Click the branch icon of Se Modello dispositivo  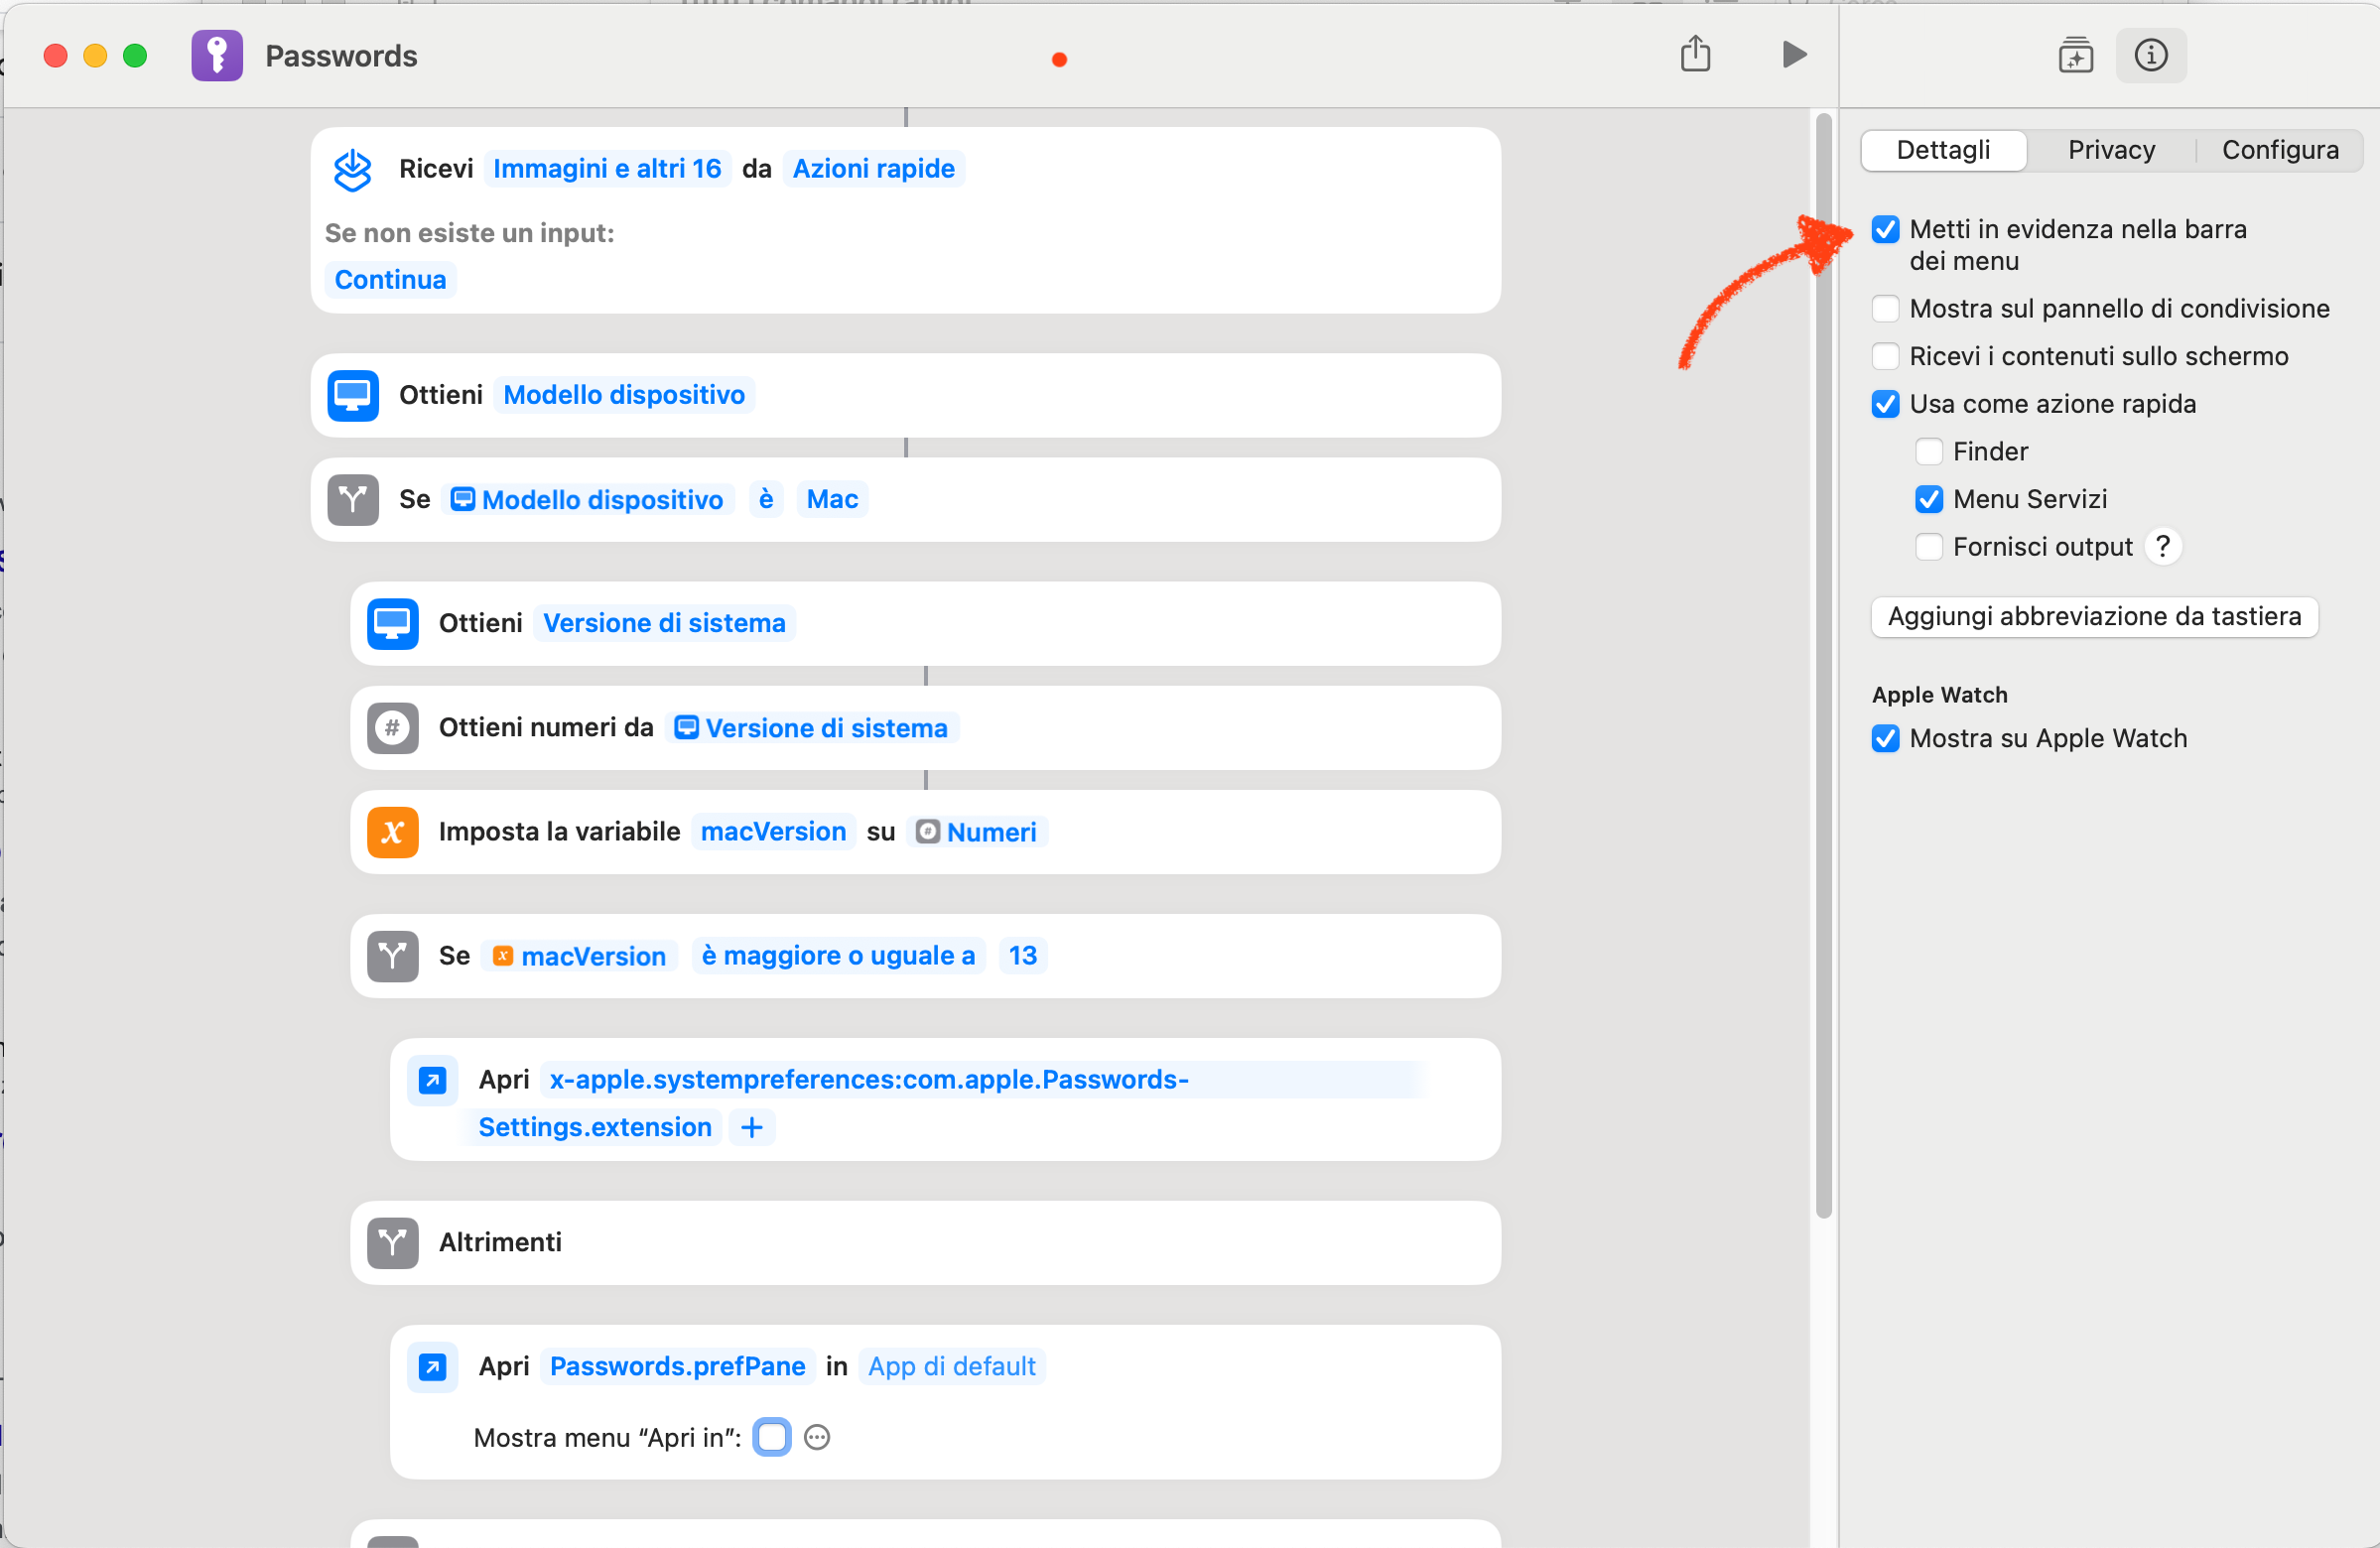coord(353,500)
